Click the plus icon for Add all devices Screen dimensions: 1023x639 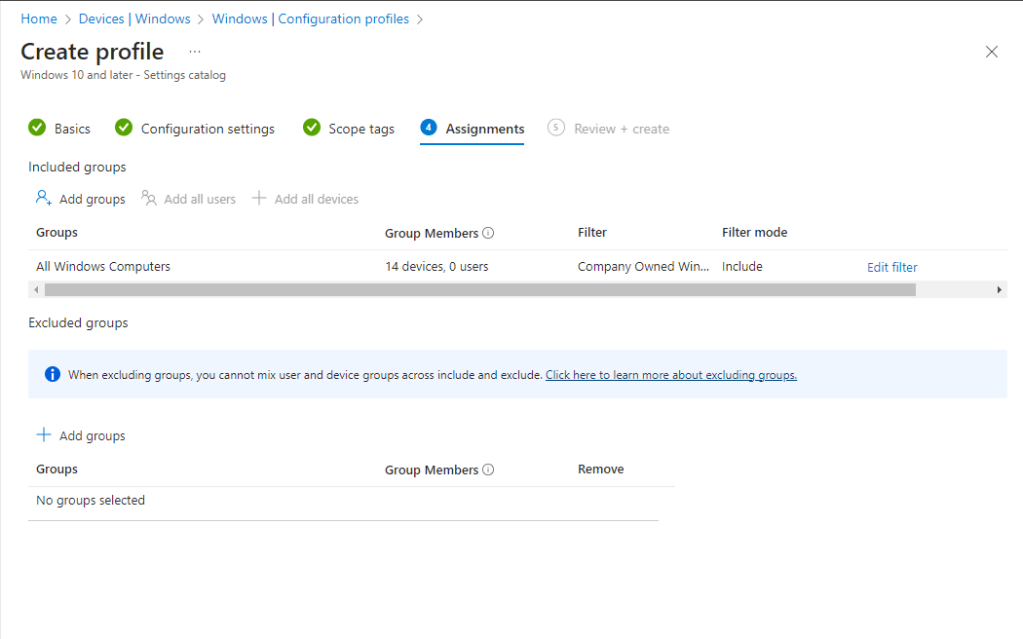(259, 198)
